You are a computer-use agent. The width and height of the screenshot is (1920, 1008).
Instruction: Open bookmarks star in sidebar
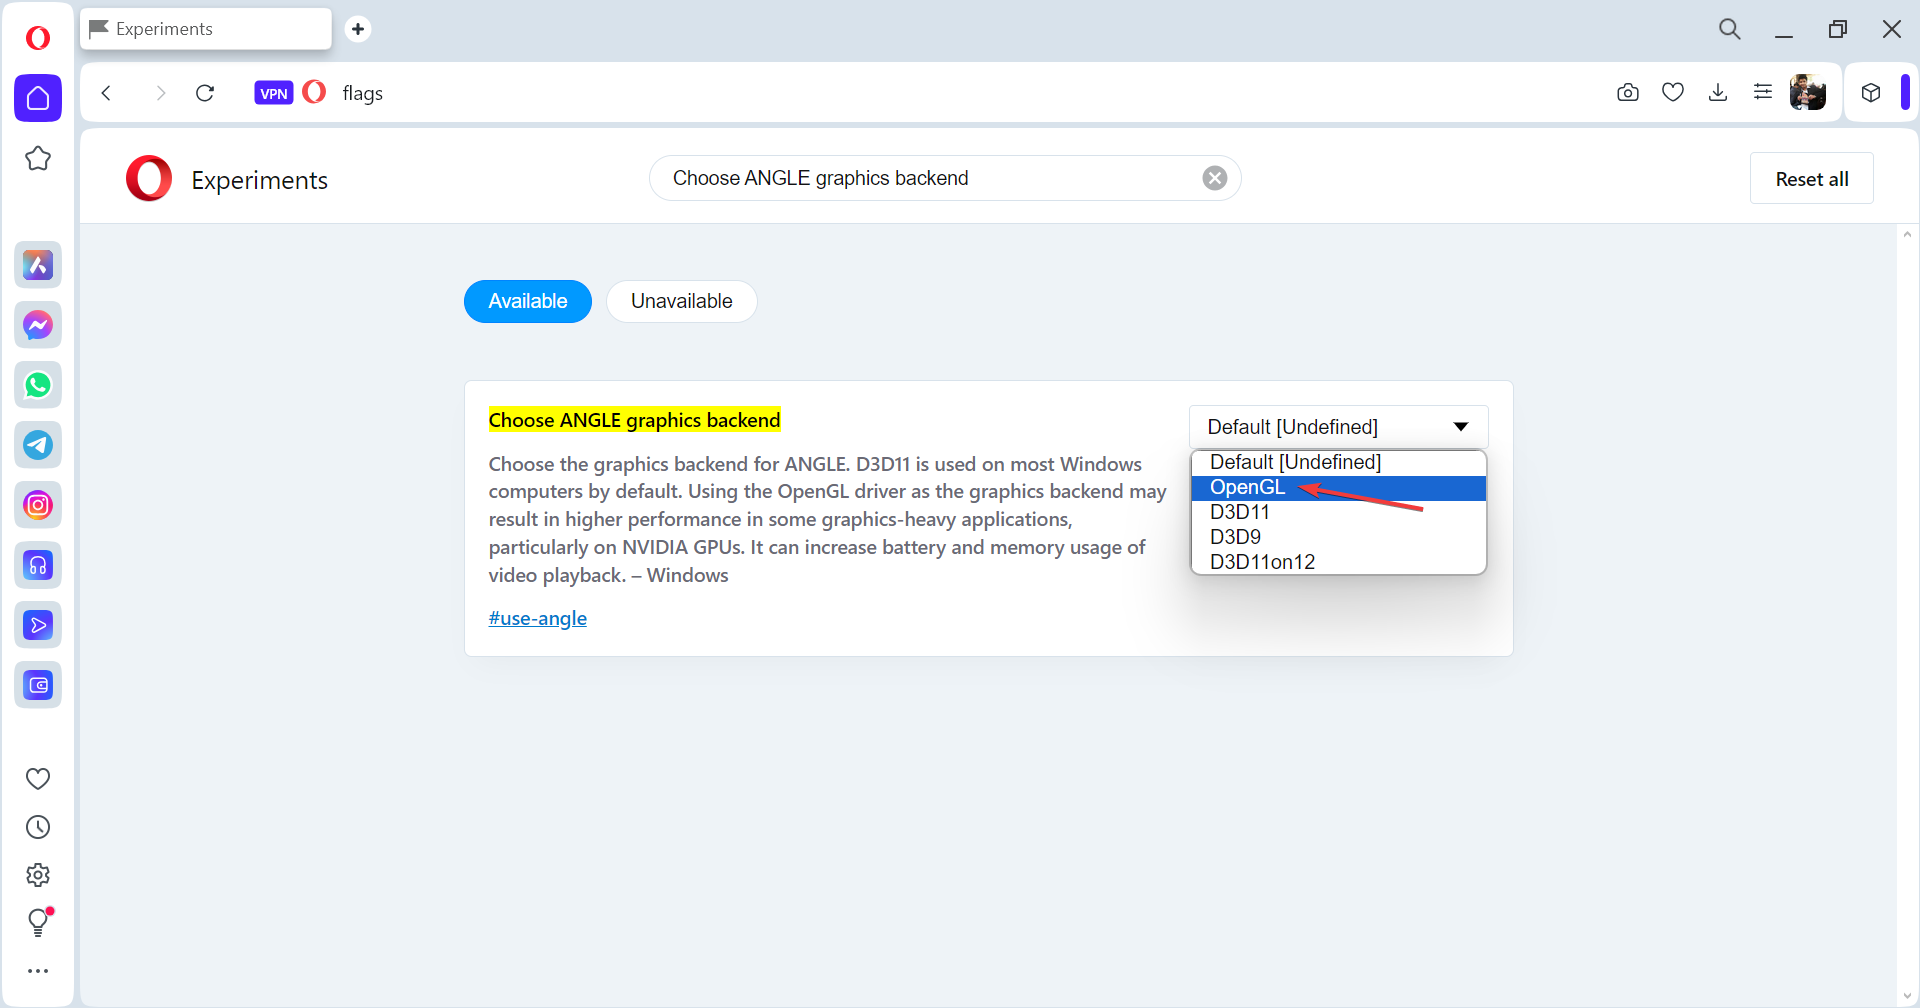(x=38, y=158)
